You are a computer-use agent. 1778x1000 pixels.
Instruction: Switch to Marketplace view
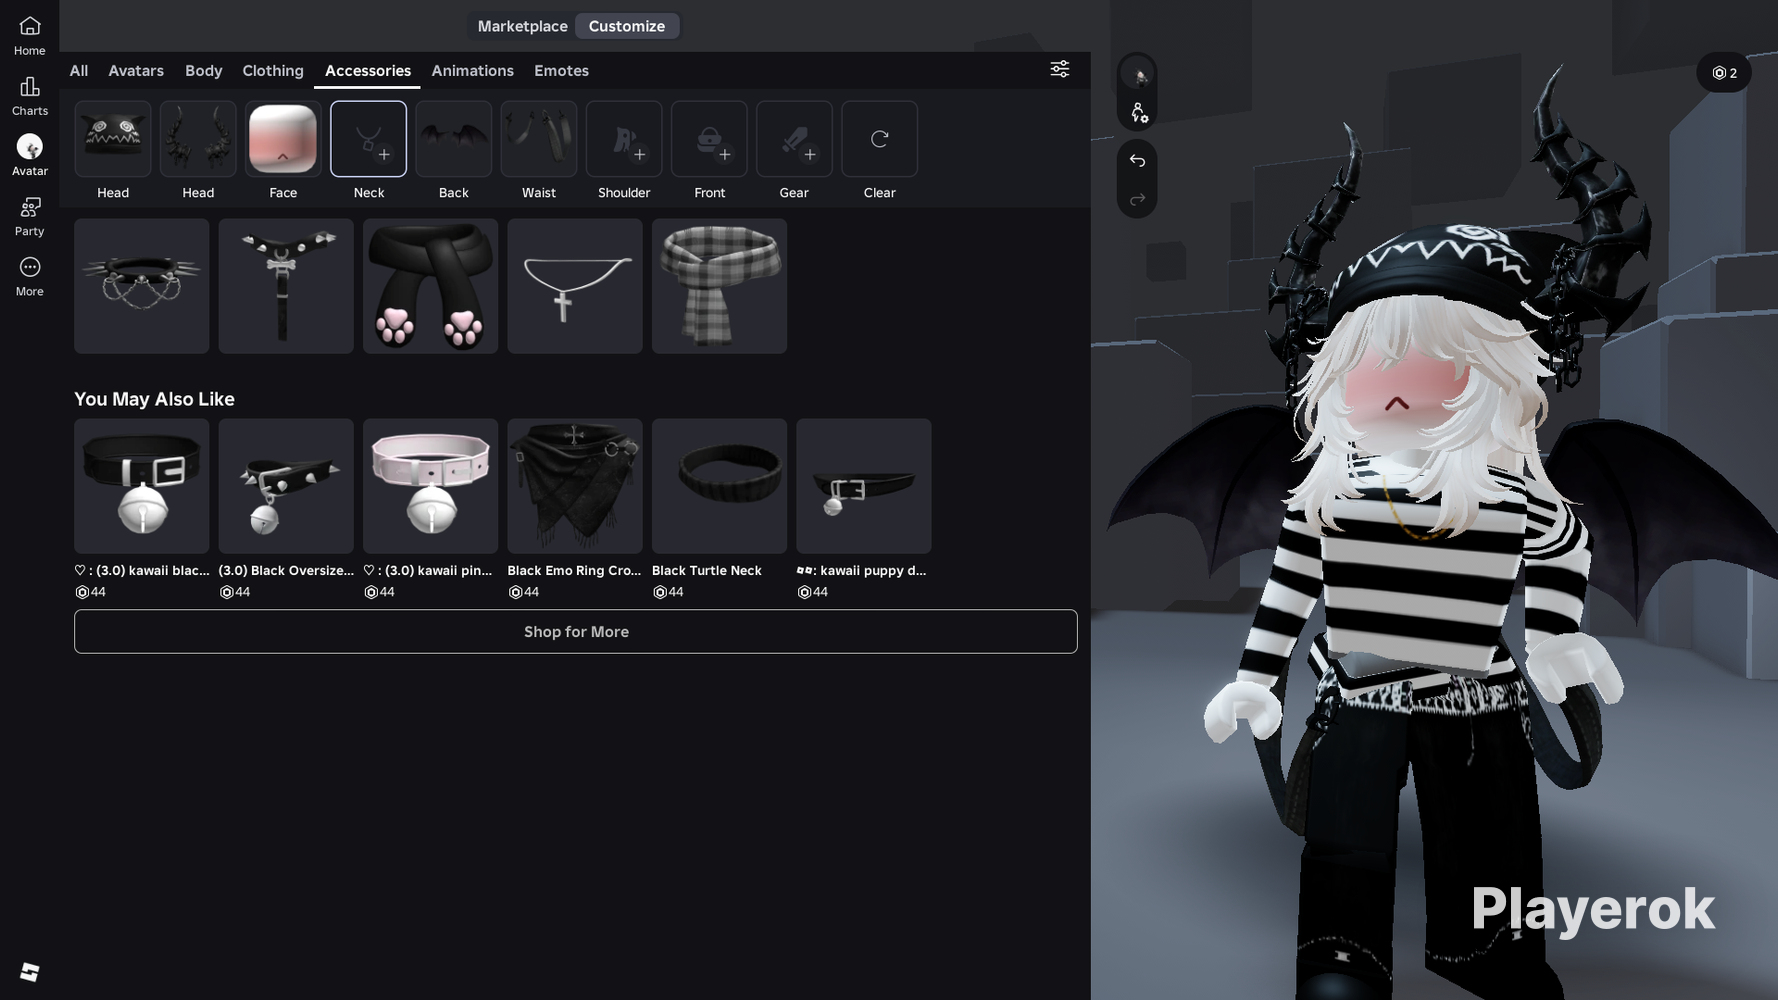(522, 26)
